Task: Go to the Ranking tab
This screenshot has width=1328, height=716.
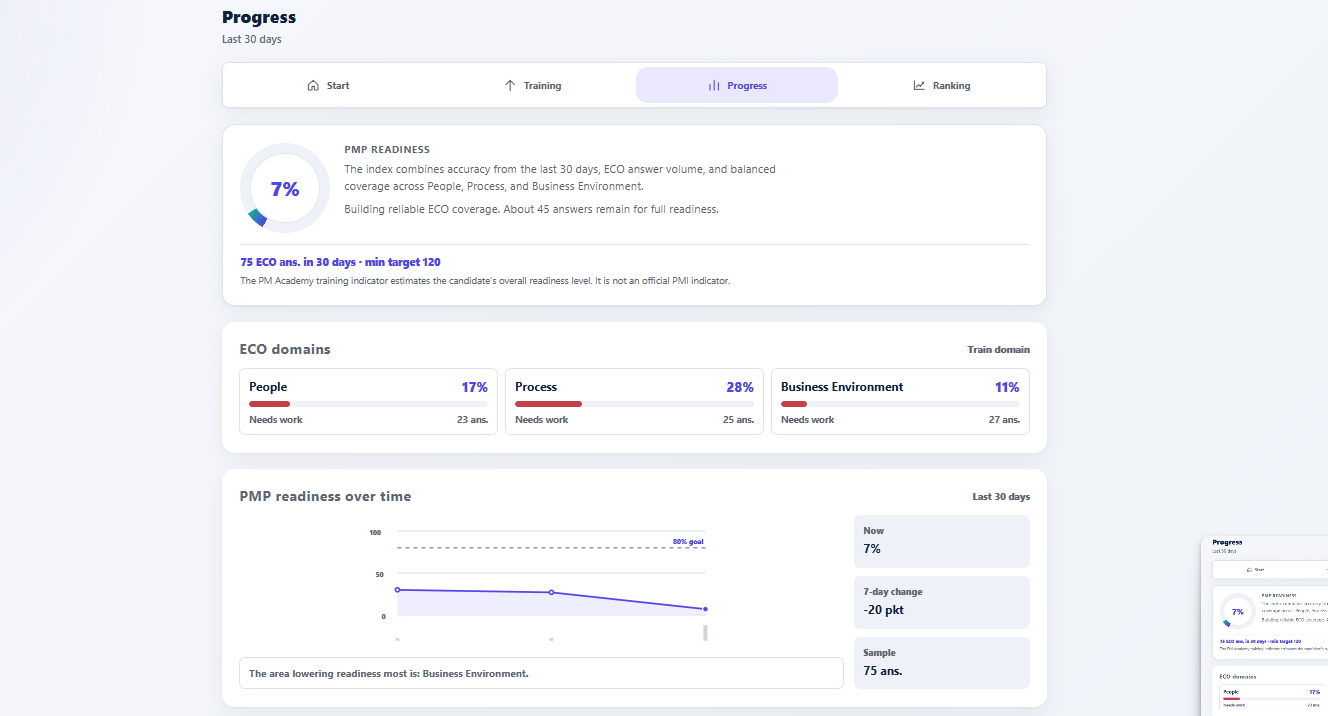Action: [941, 86]
